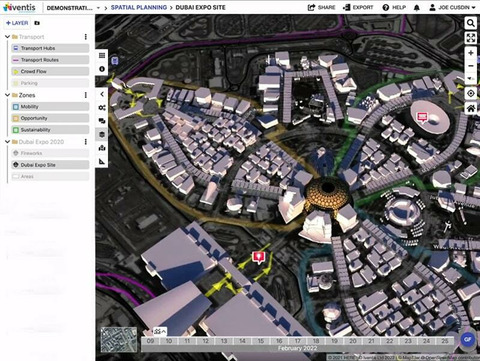Click the golden dome structure on the map
The height and width of the screenshot is (361, 480).
click(328, 197)
